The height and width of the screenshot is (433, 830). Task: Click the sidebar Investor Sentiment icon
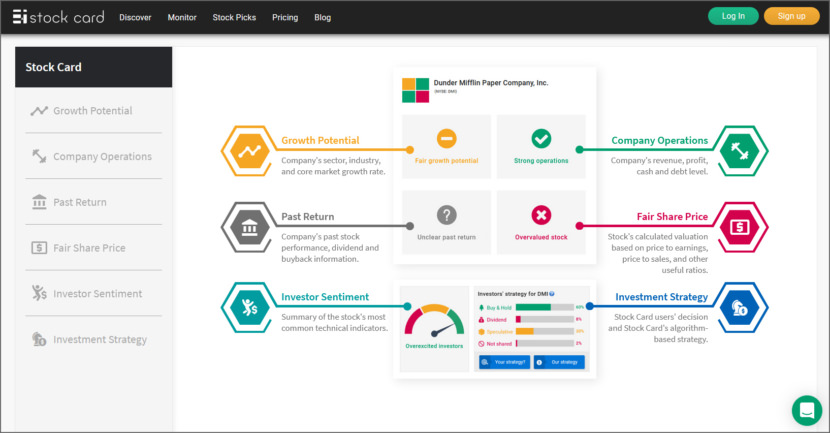coord(39,293)
